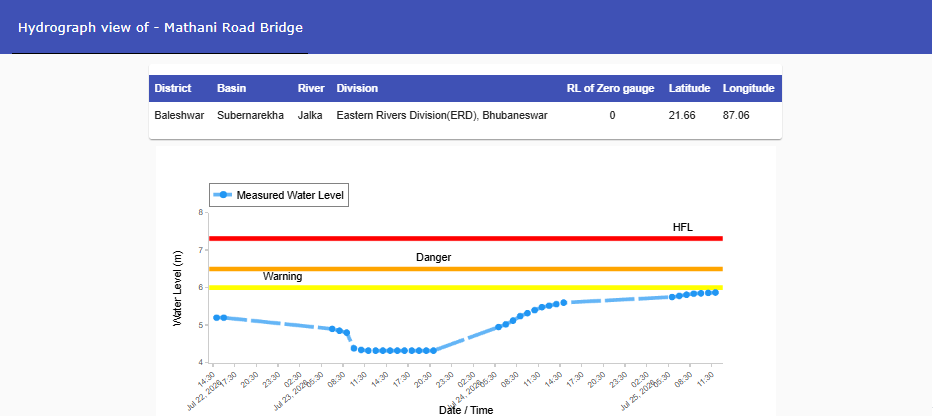Click Eastern Rivers Division(ERD), Bhubaneswar cell
Image resolution: width=933 pixels, height=419 pixels.
[x=442, y=115]
